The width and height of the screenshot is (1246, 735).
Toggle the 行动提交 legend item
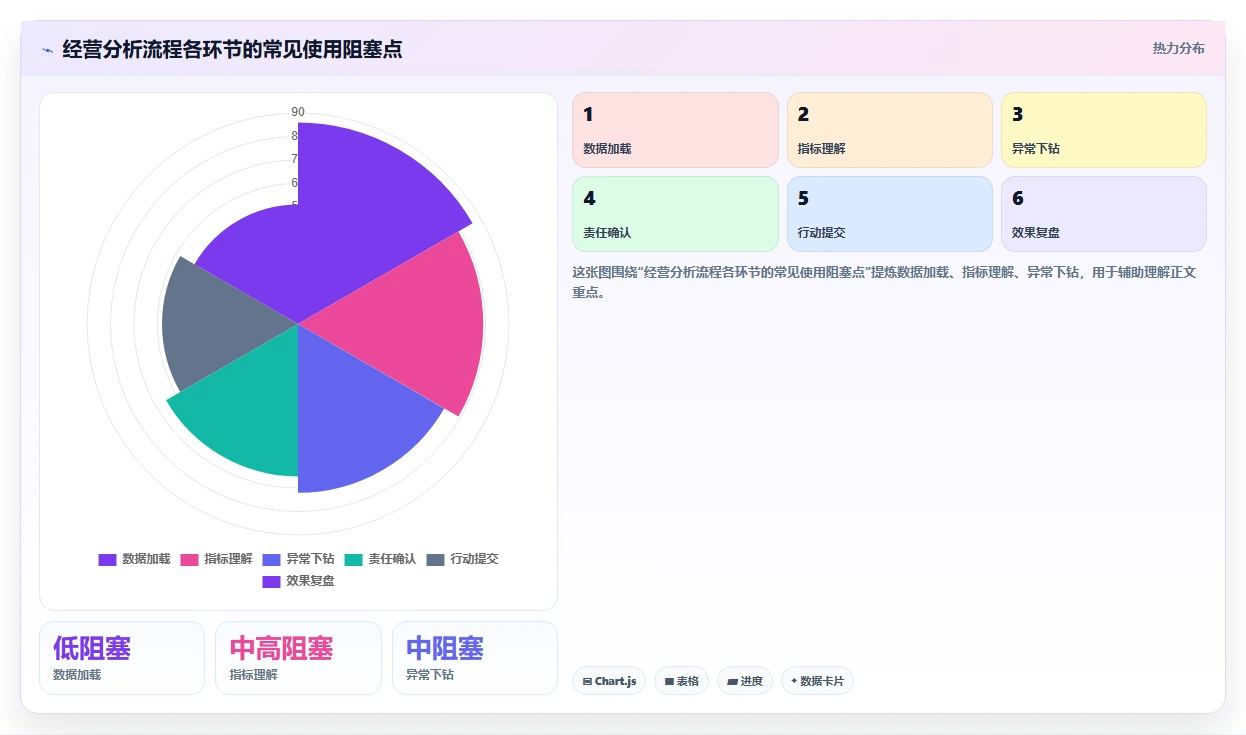(x=462, y=559)
